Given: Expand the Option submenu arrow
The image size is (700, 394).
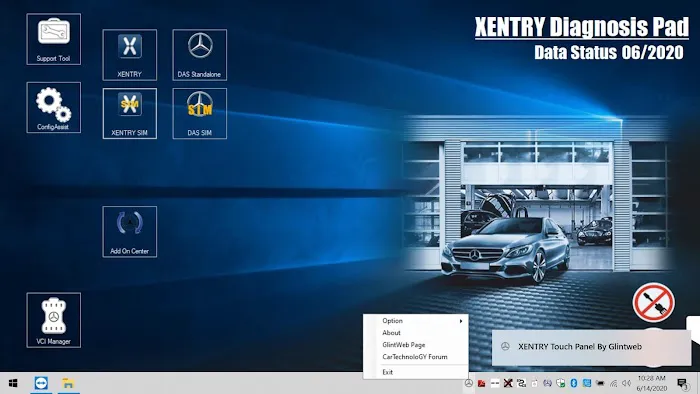Looking at the screenshot, I should pyautogui.click(x=461, y=321).
